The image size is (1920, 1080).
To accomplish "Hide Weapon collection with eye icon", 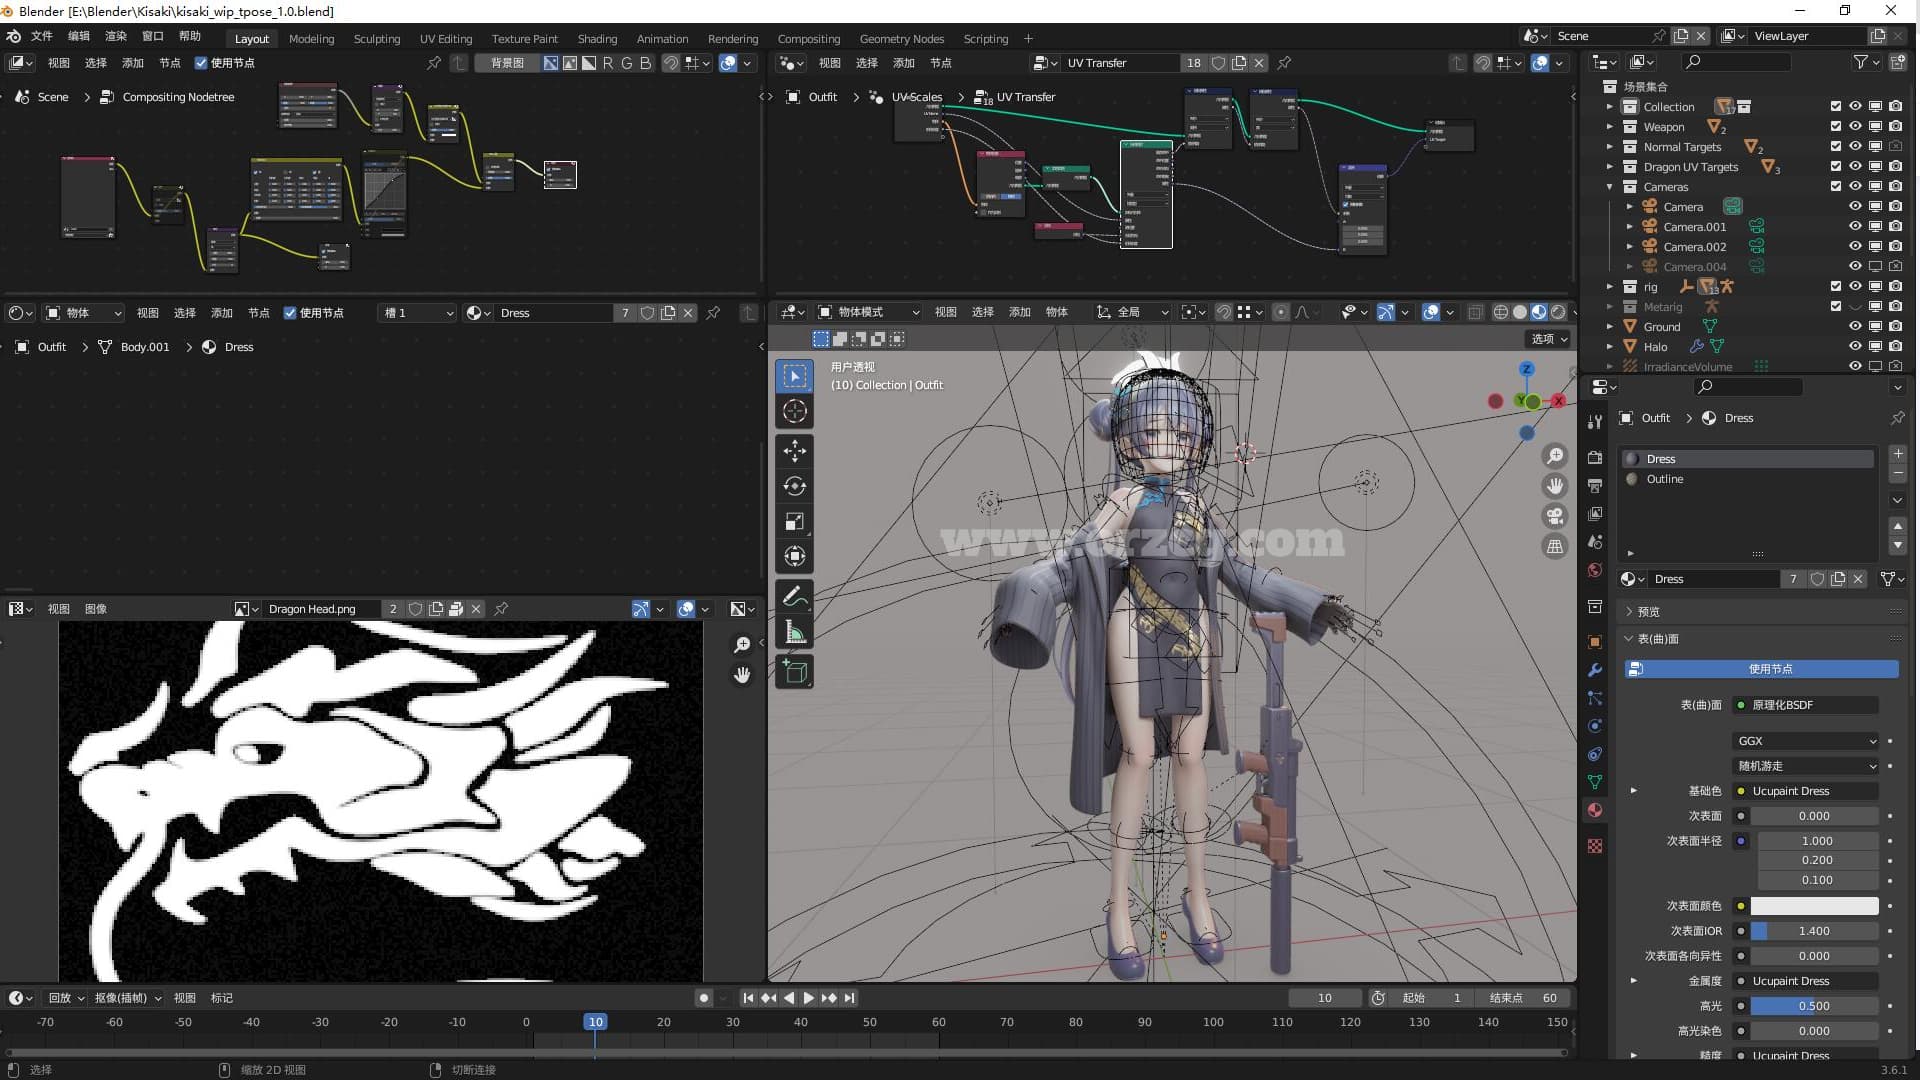I will tap(1855, 127).
